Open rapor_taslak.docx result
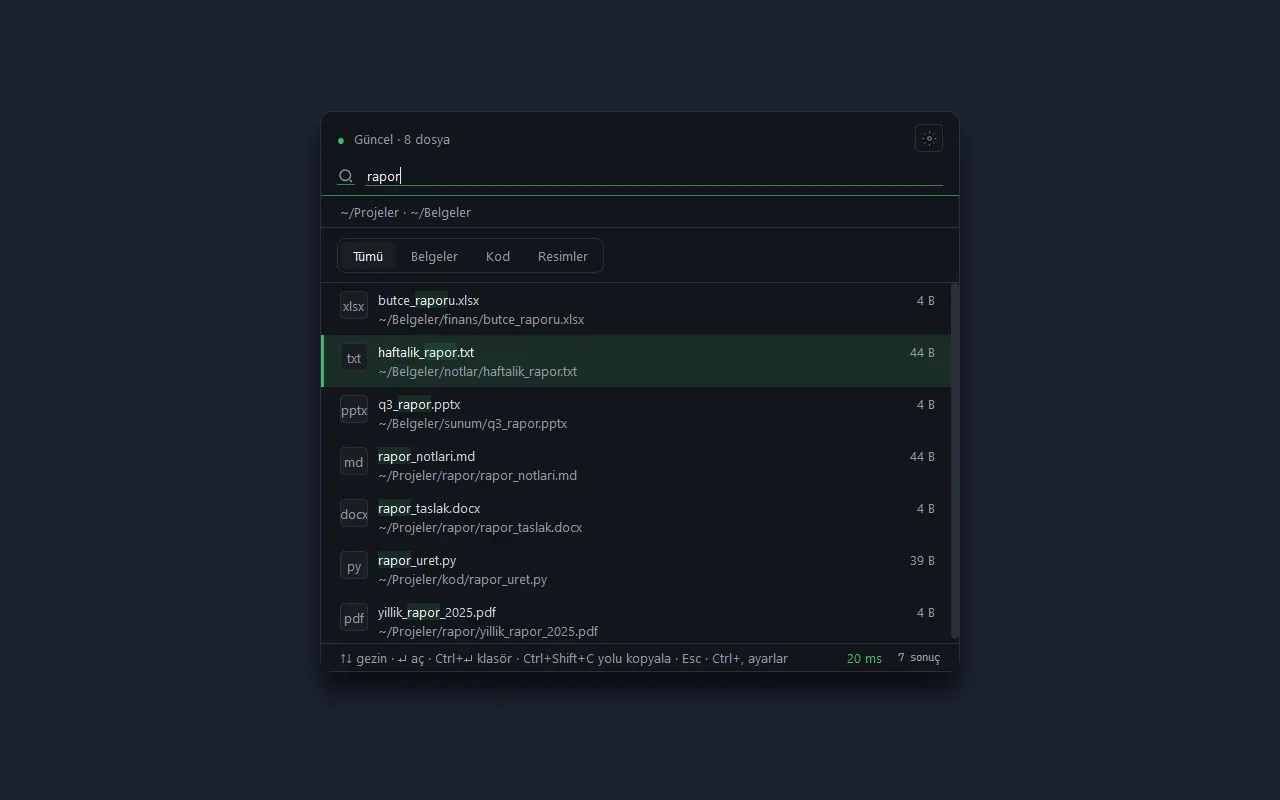 [x=636, y=517]
